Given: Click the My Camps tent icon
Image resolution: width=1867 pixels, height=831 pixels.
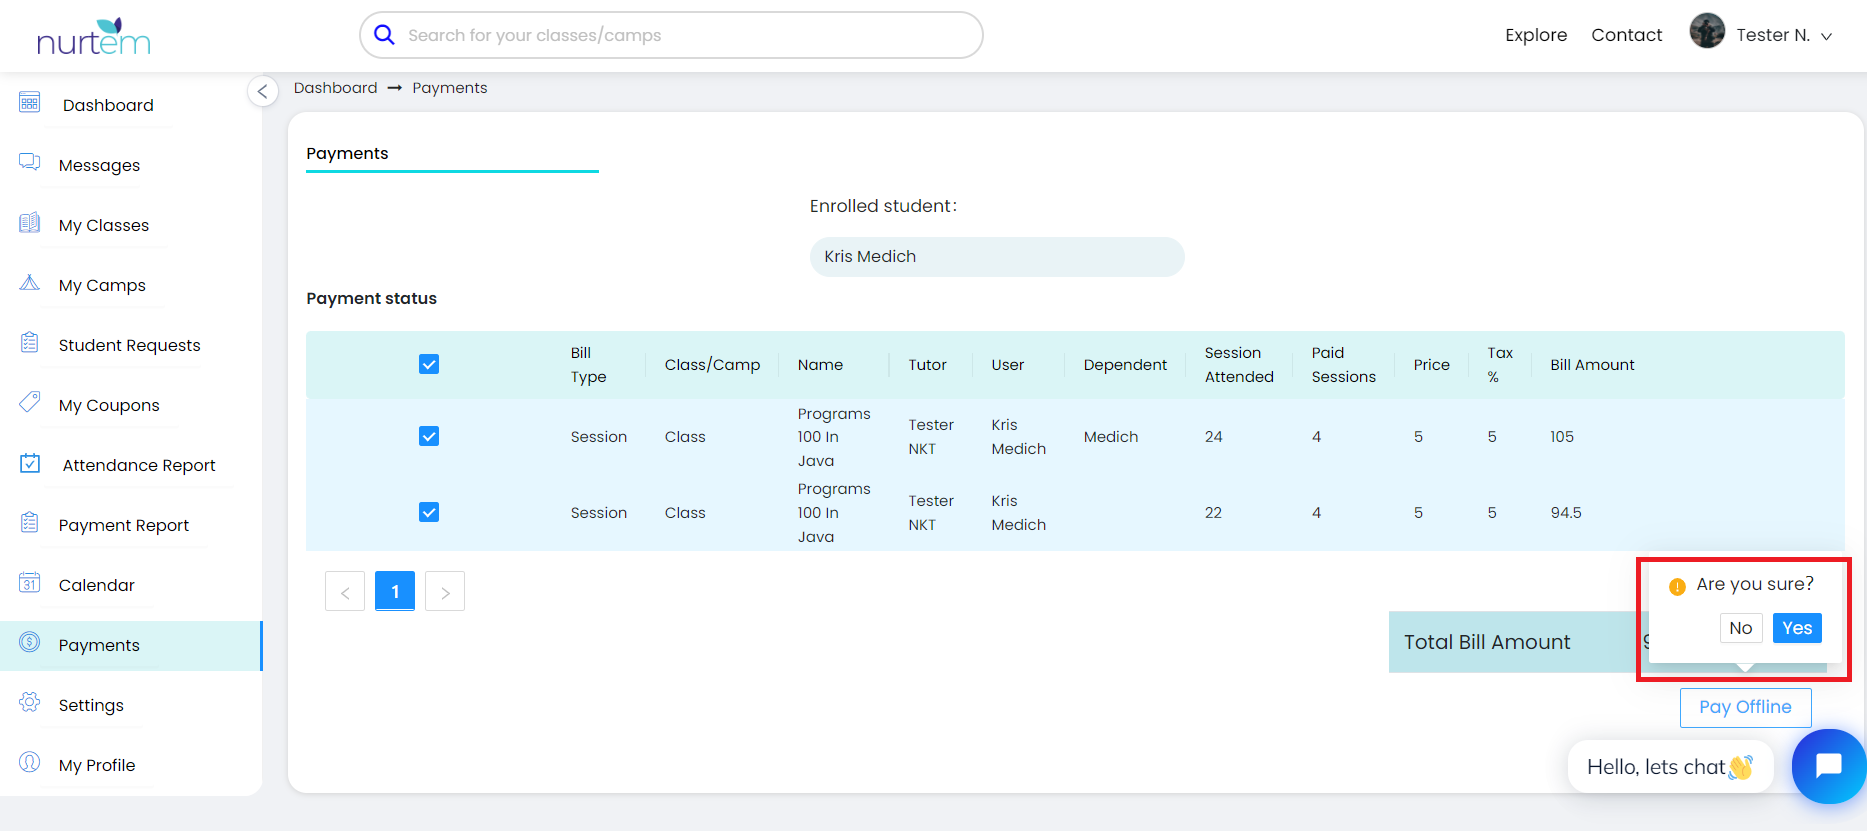Looking at the screenshot, I should (x=30, y=283).
